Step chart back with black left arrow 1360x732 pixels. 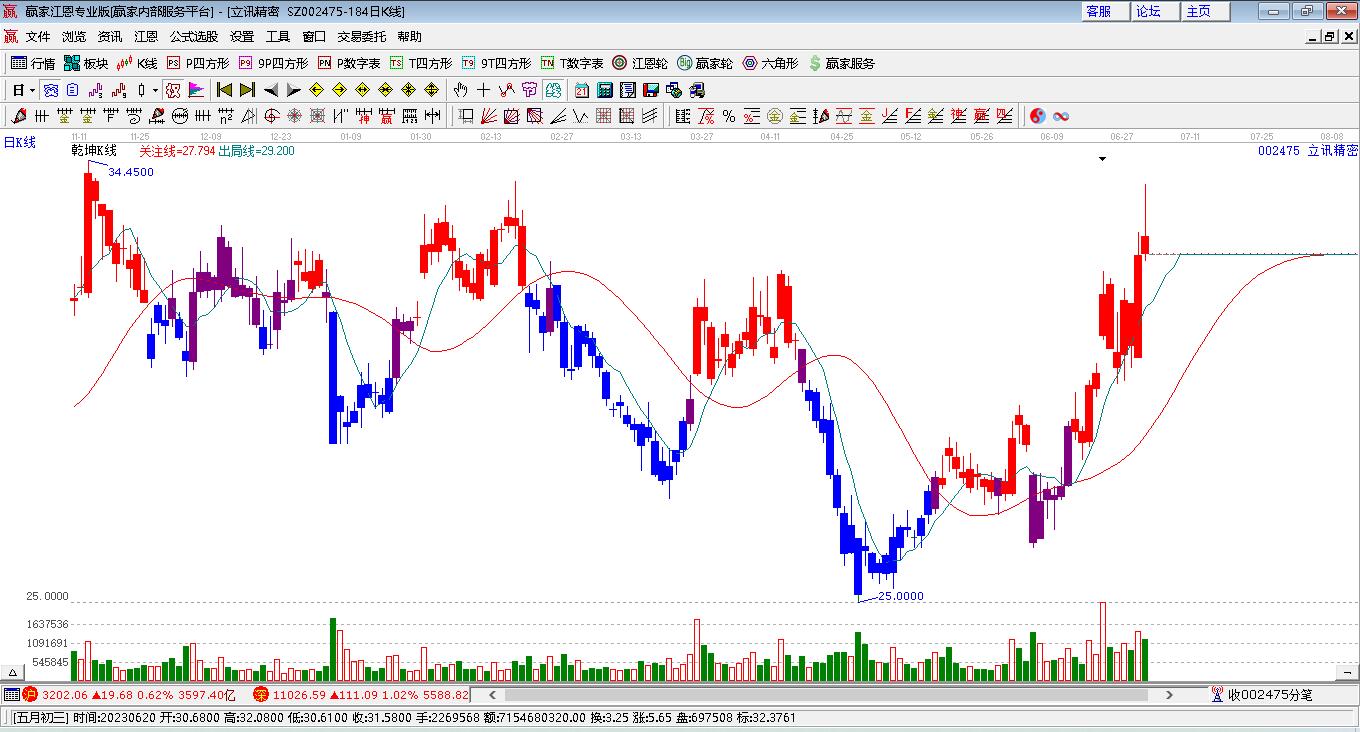tap(270, 90)
